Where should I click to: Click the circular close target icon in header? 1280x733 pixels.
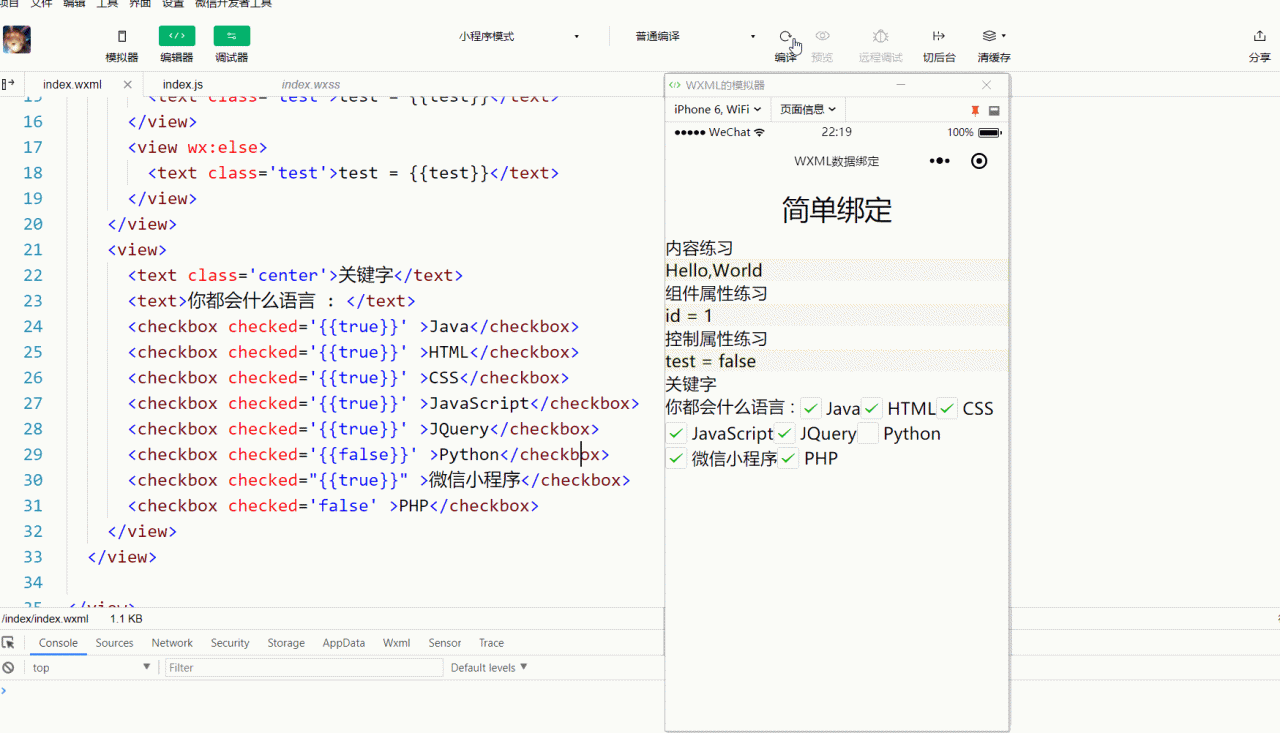click(979, 161)
